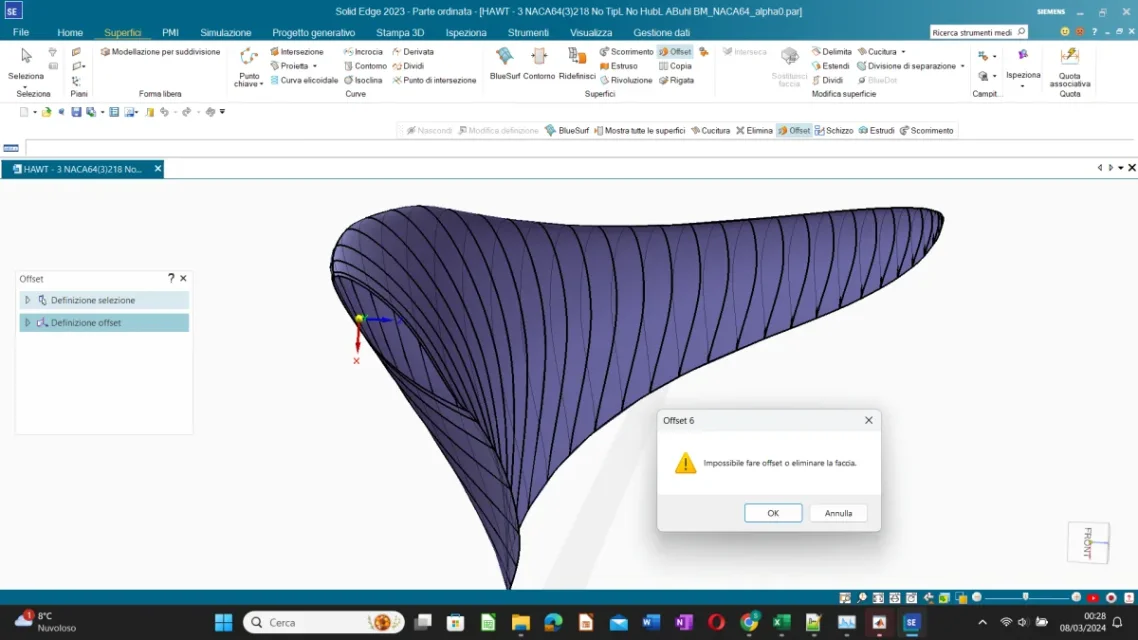Click Elimina in the command bar
The width and height of the screenshot is (1138, 640).
tap(754, 131)
